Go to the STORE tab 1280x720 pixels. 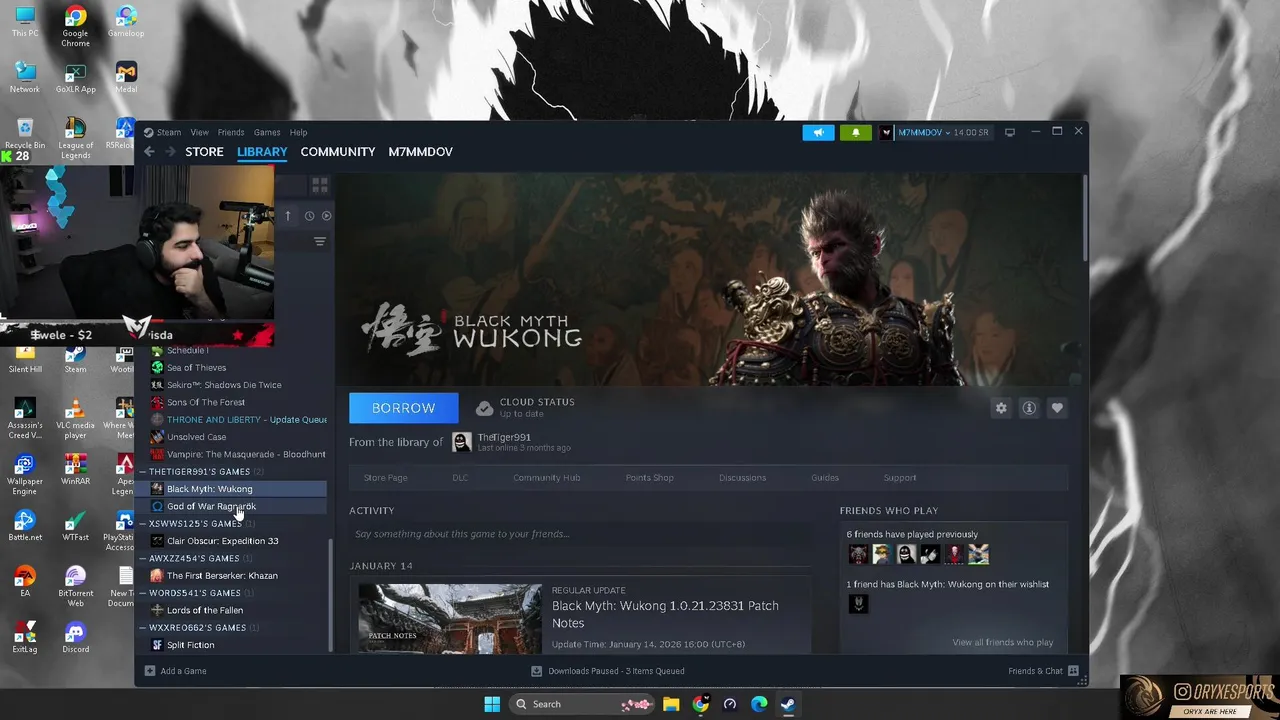[204, 152]
